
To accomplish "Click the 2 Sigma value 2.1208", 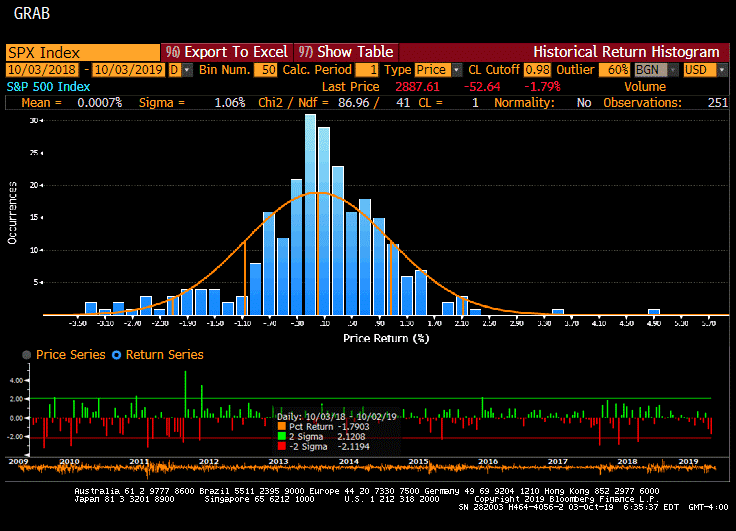I will point(351,437).
